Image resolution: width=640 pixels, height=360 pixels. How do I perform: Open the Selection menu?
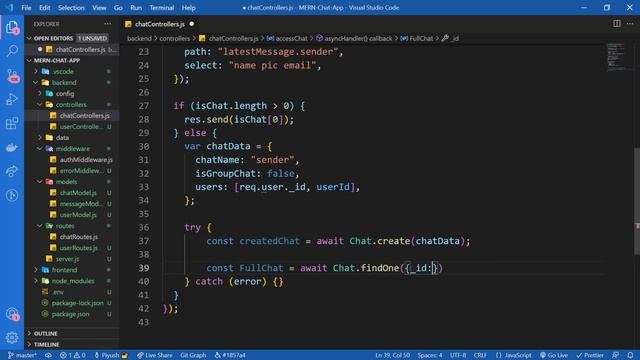pos(71,8)
